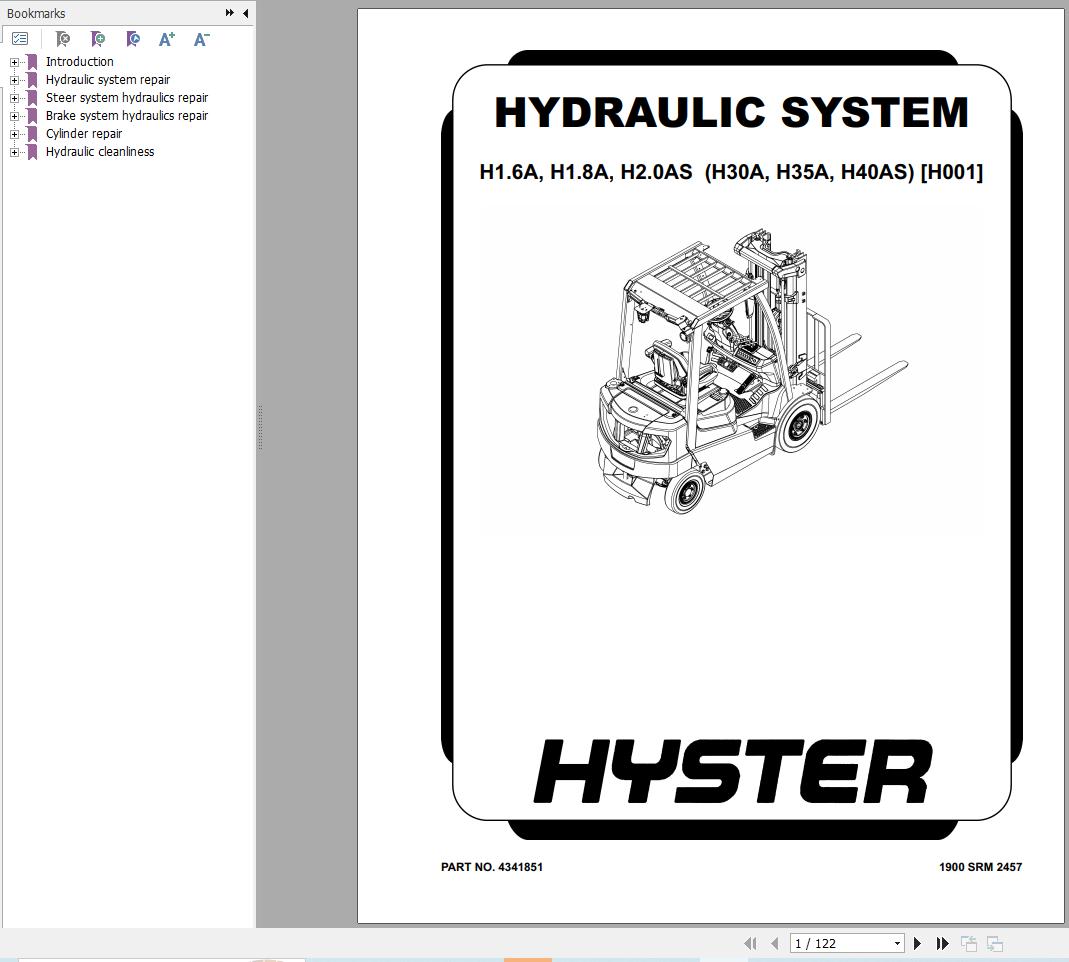
Task: Expand Brake system hydraulics repair bookmark
Action: 14,117
